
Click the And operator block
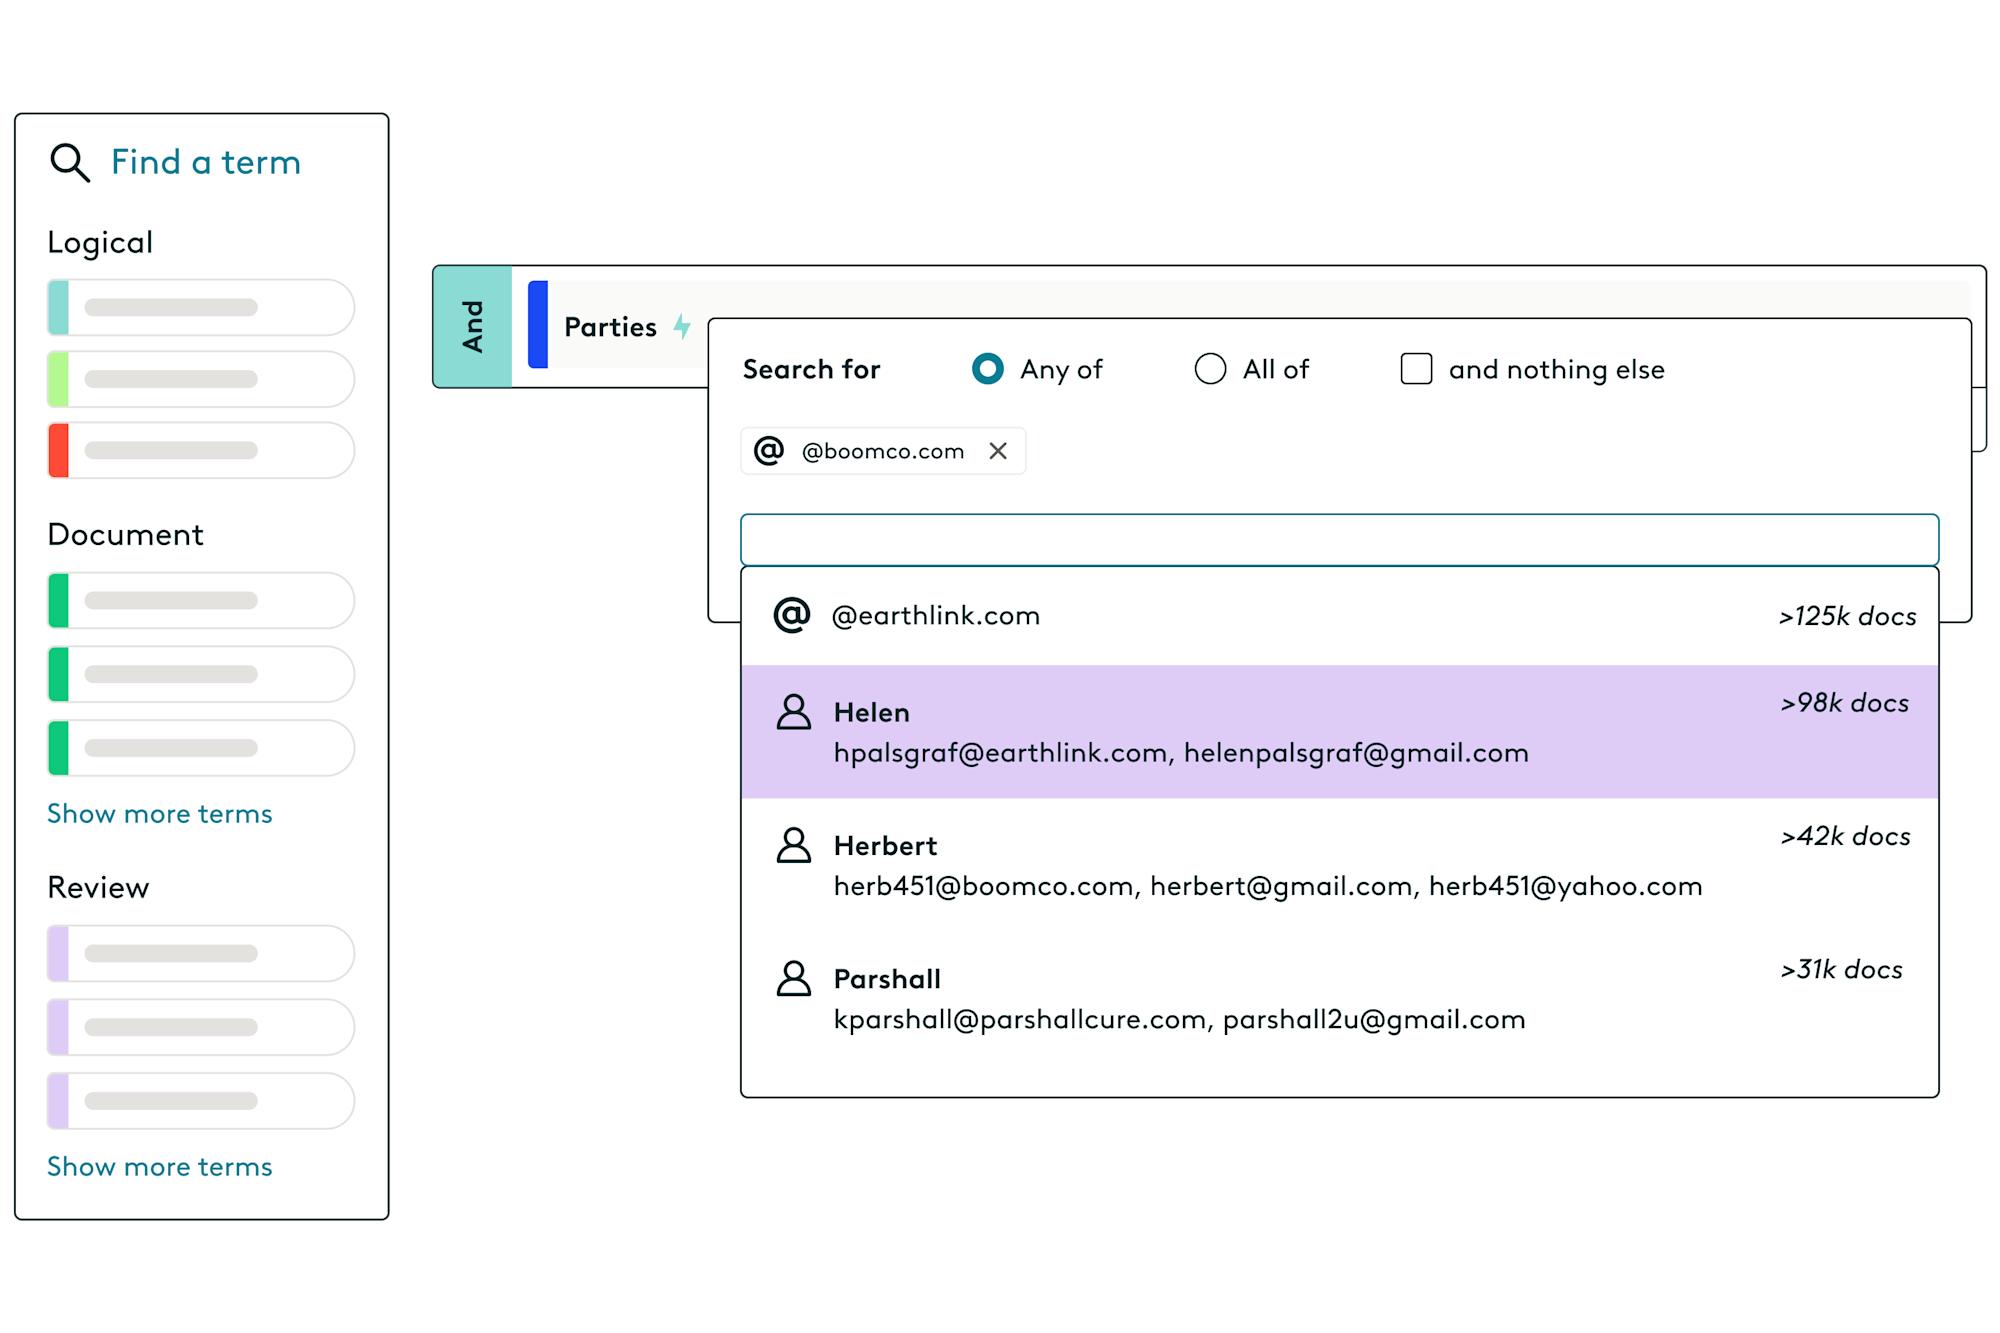point(472,327)
